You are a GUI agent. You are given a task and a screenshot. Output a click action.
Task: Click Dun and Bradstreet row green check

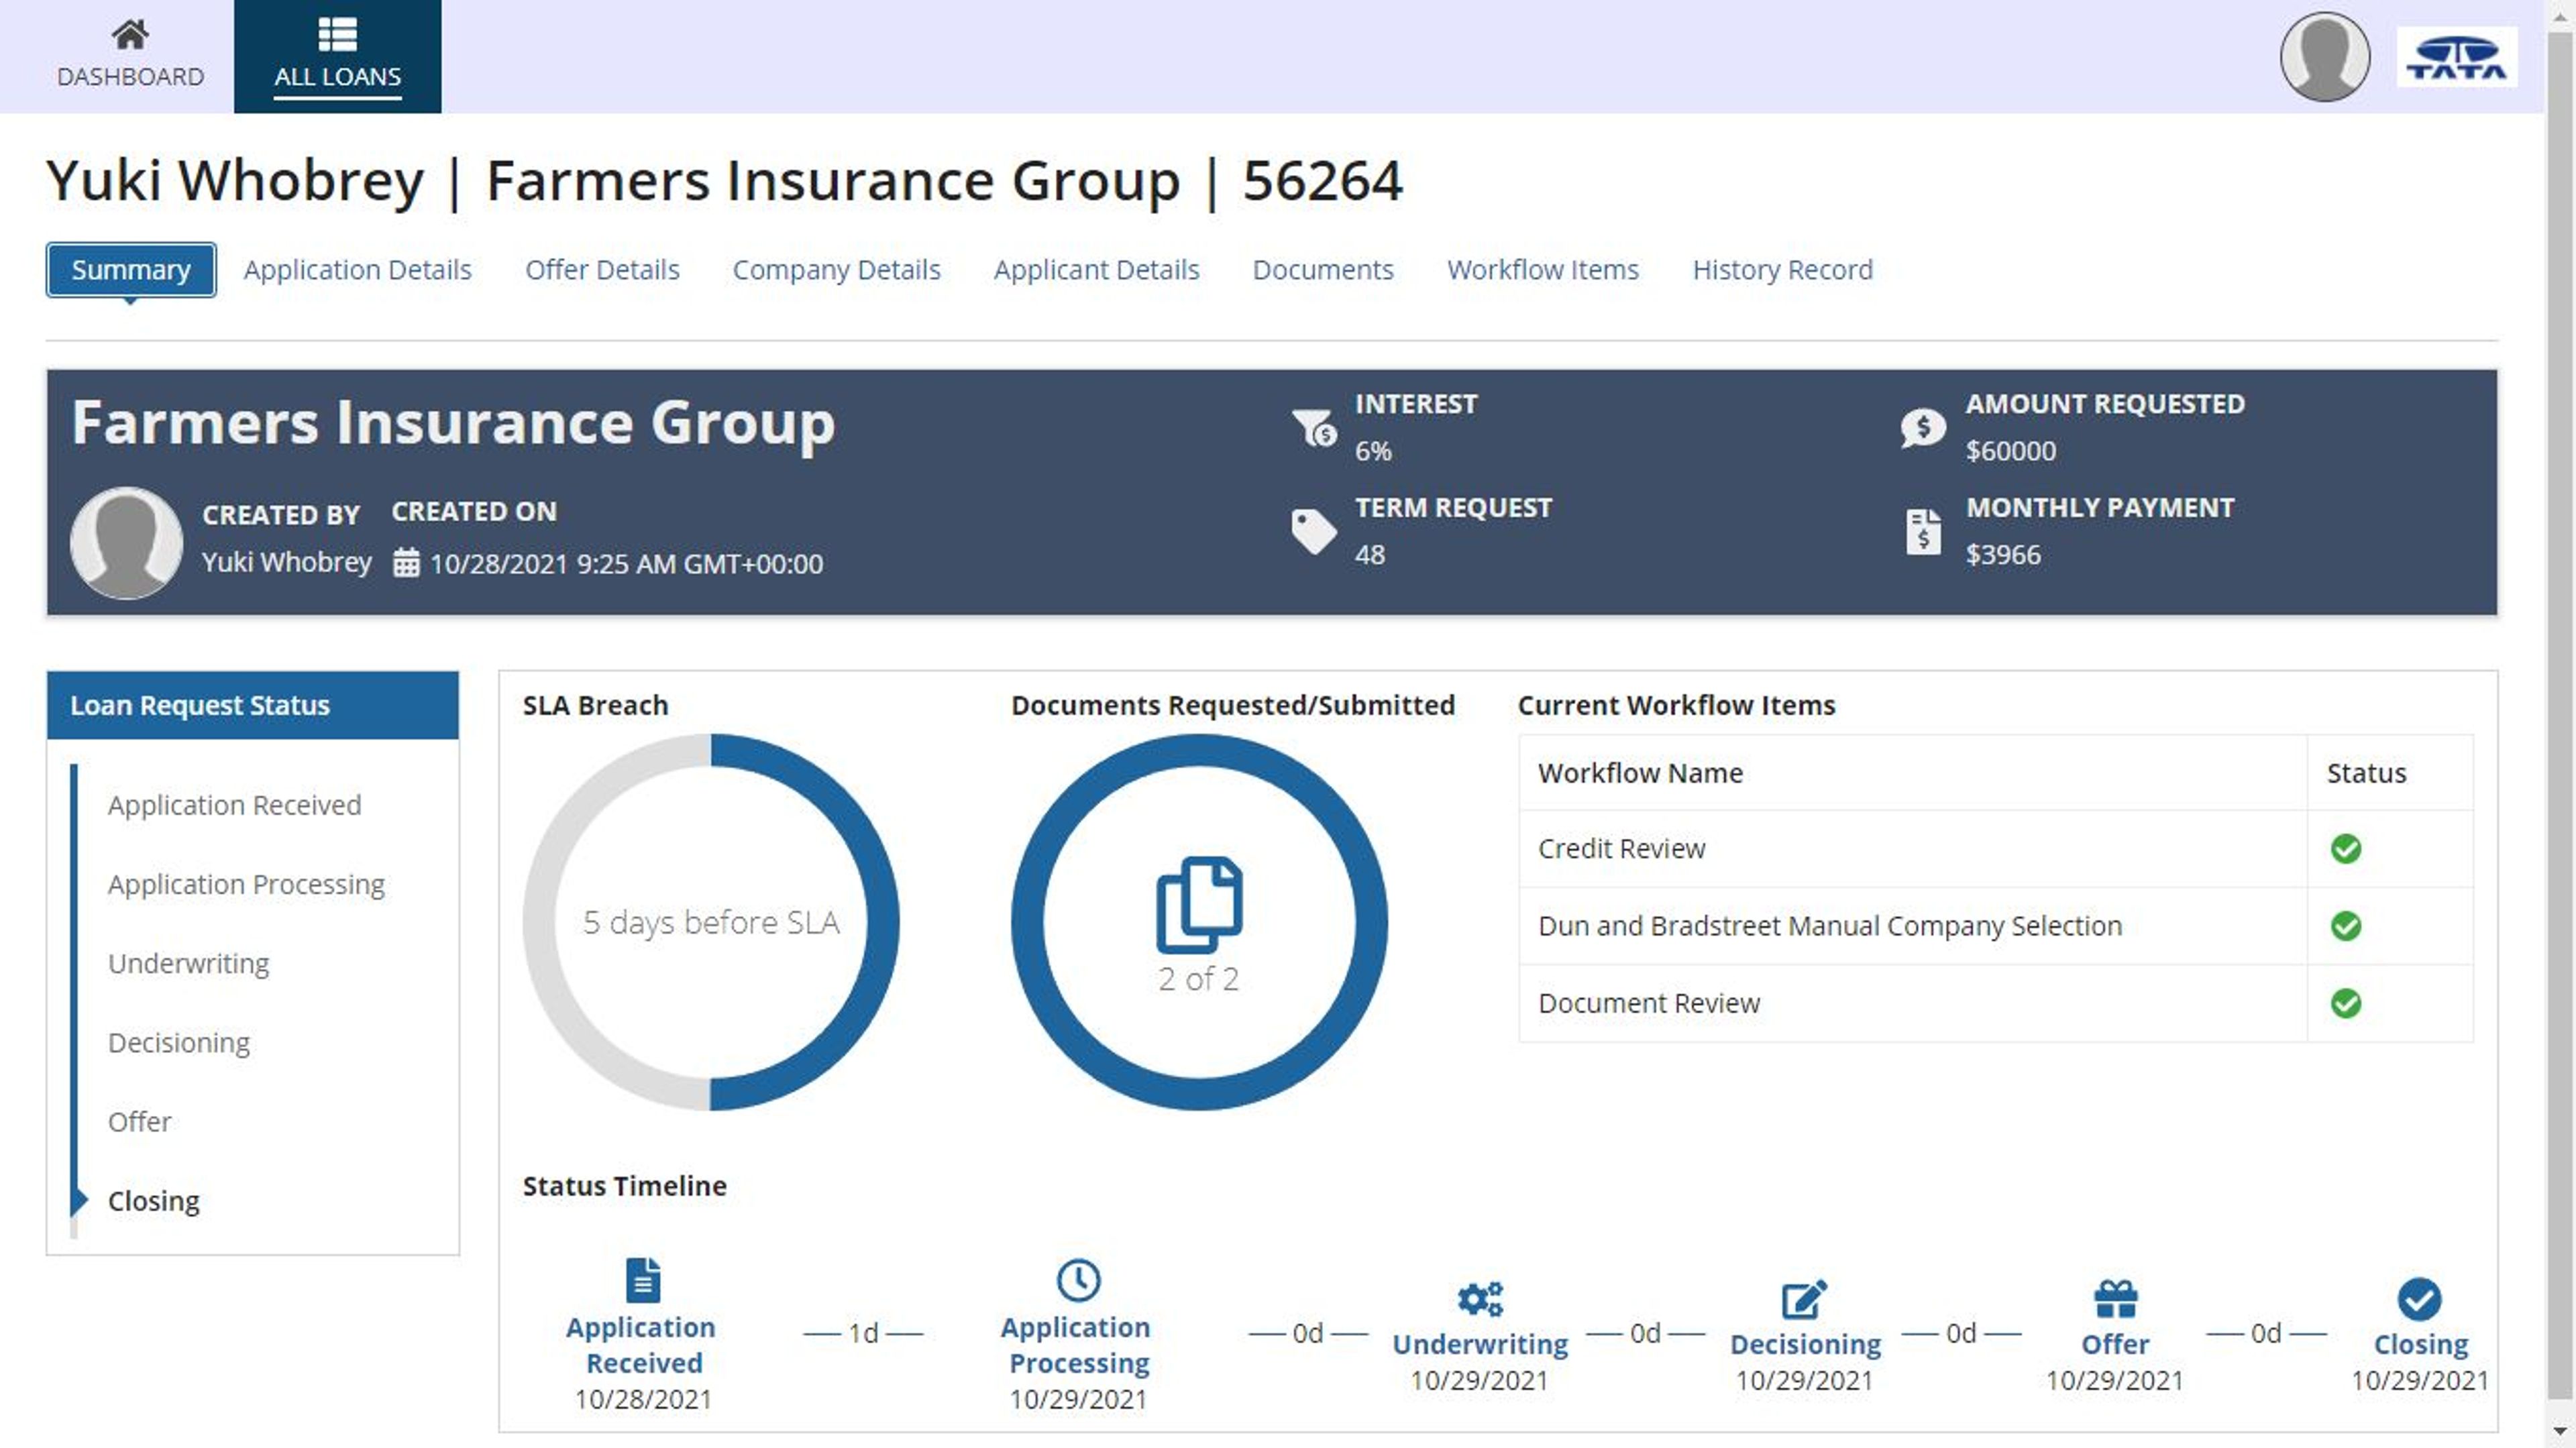click(x=2345, y=926)
